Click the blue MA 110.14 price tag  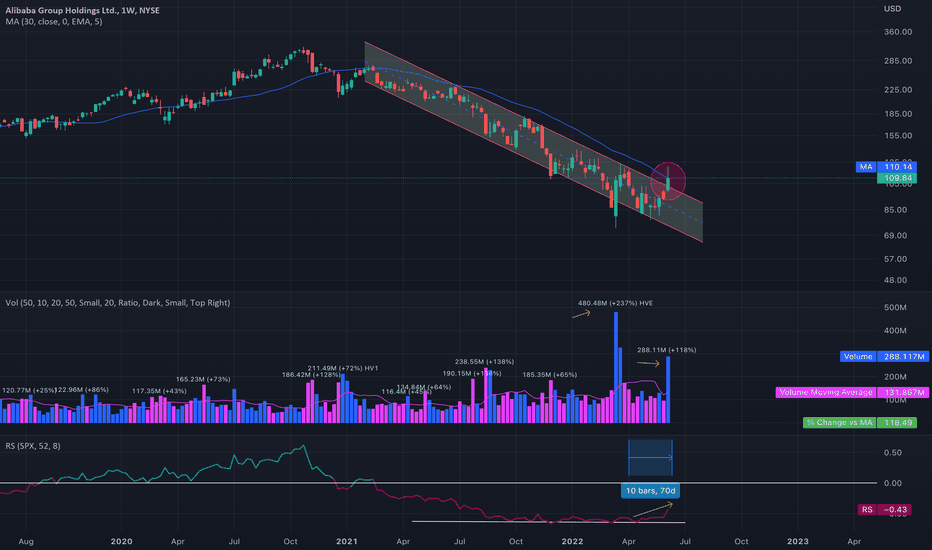(886, 167)
